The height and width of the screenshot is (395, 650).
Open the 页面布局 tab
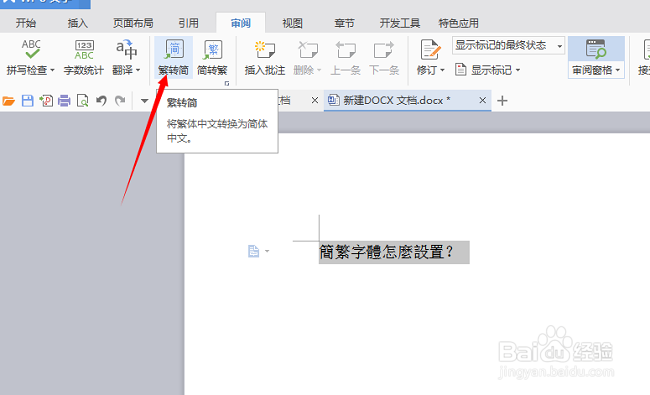click(x=133, y=23)
